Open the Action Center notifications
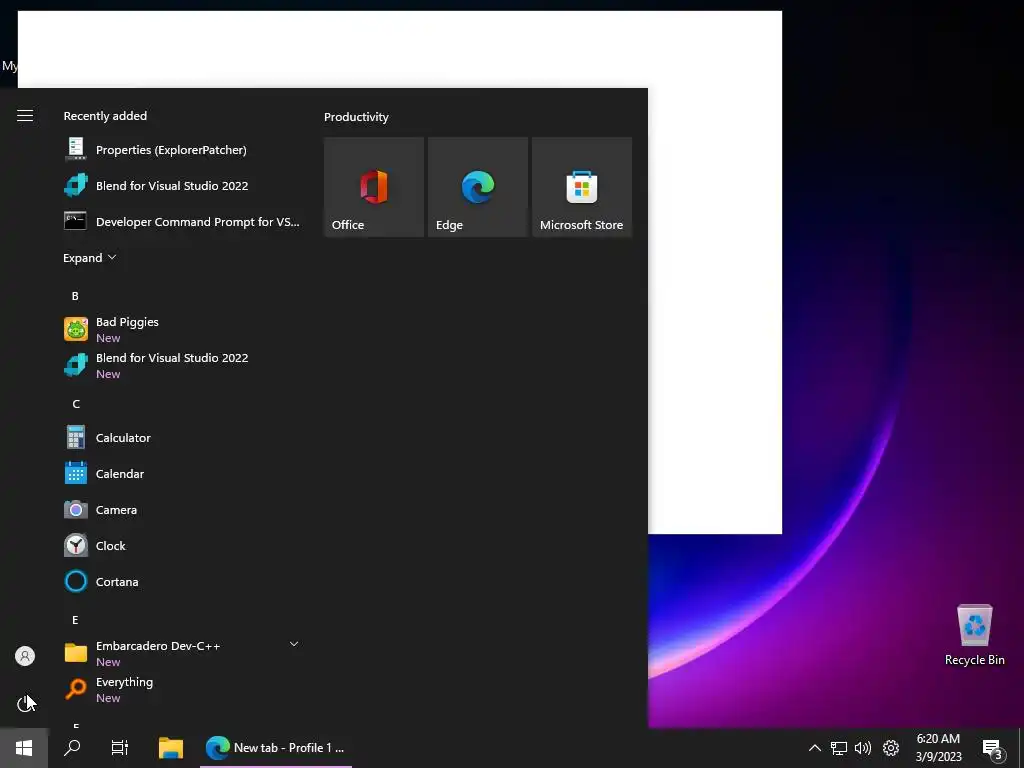 point(993,749)
